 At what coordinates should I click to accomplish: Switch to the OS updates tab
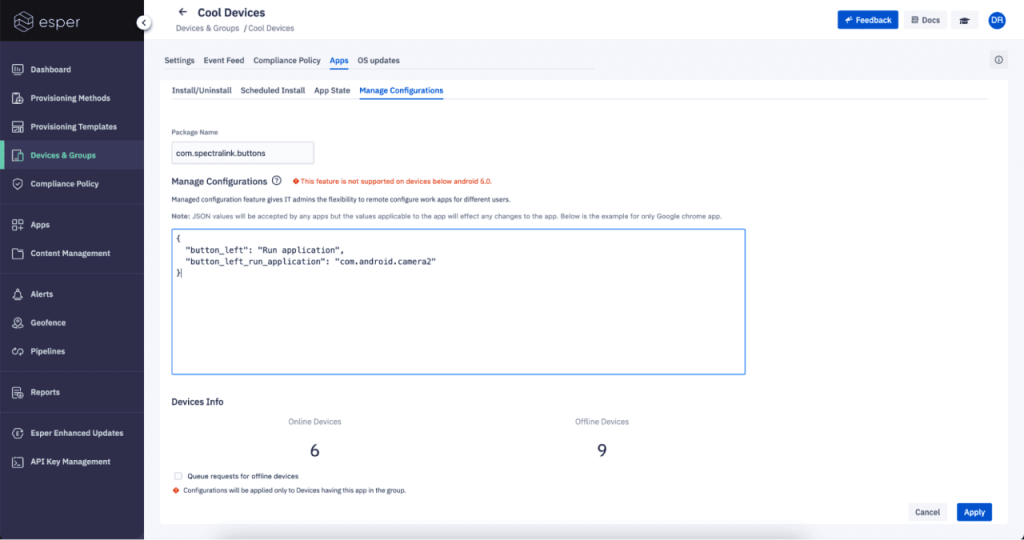click(378, 61)
